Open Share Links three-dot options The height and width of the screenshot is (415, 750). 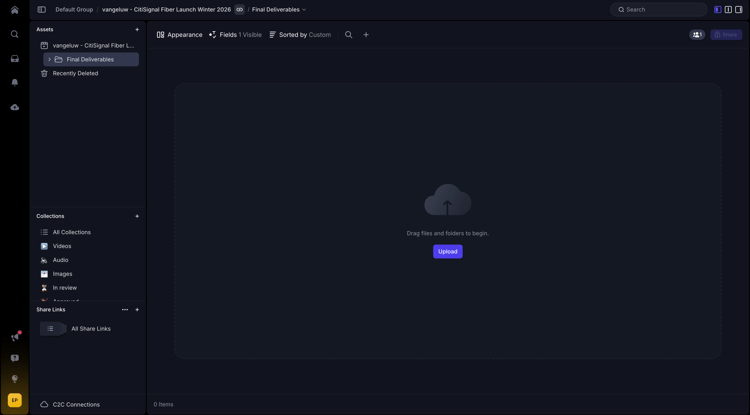coord(125,309)
